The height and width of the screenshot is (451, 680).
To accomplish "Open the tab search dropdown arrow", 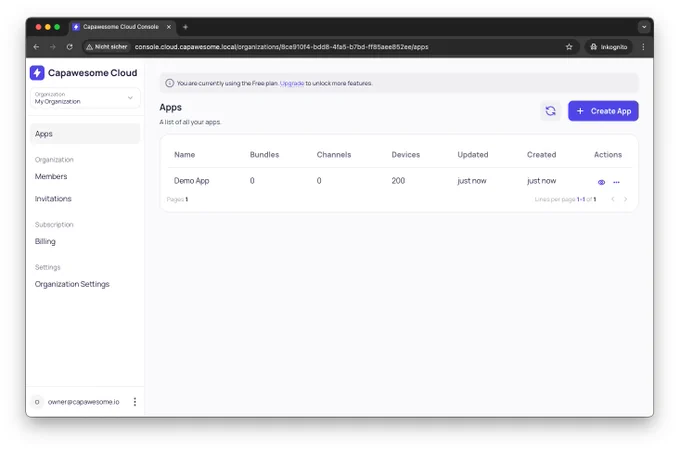I will point(644,27).
